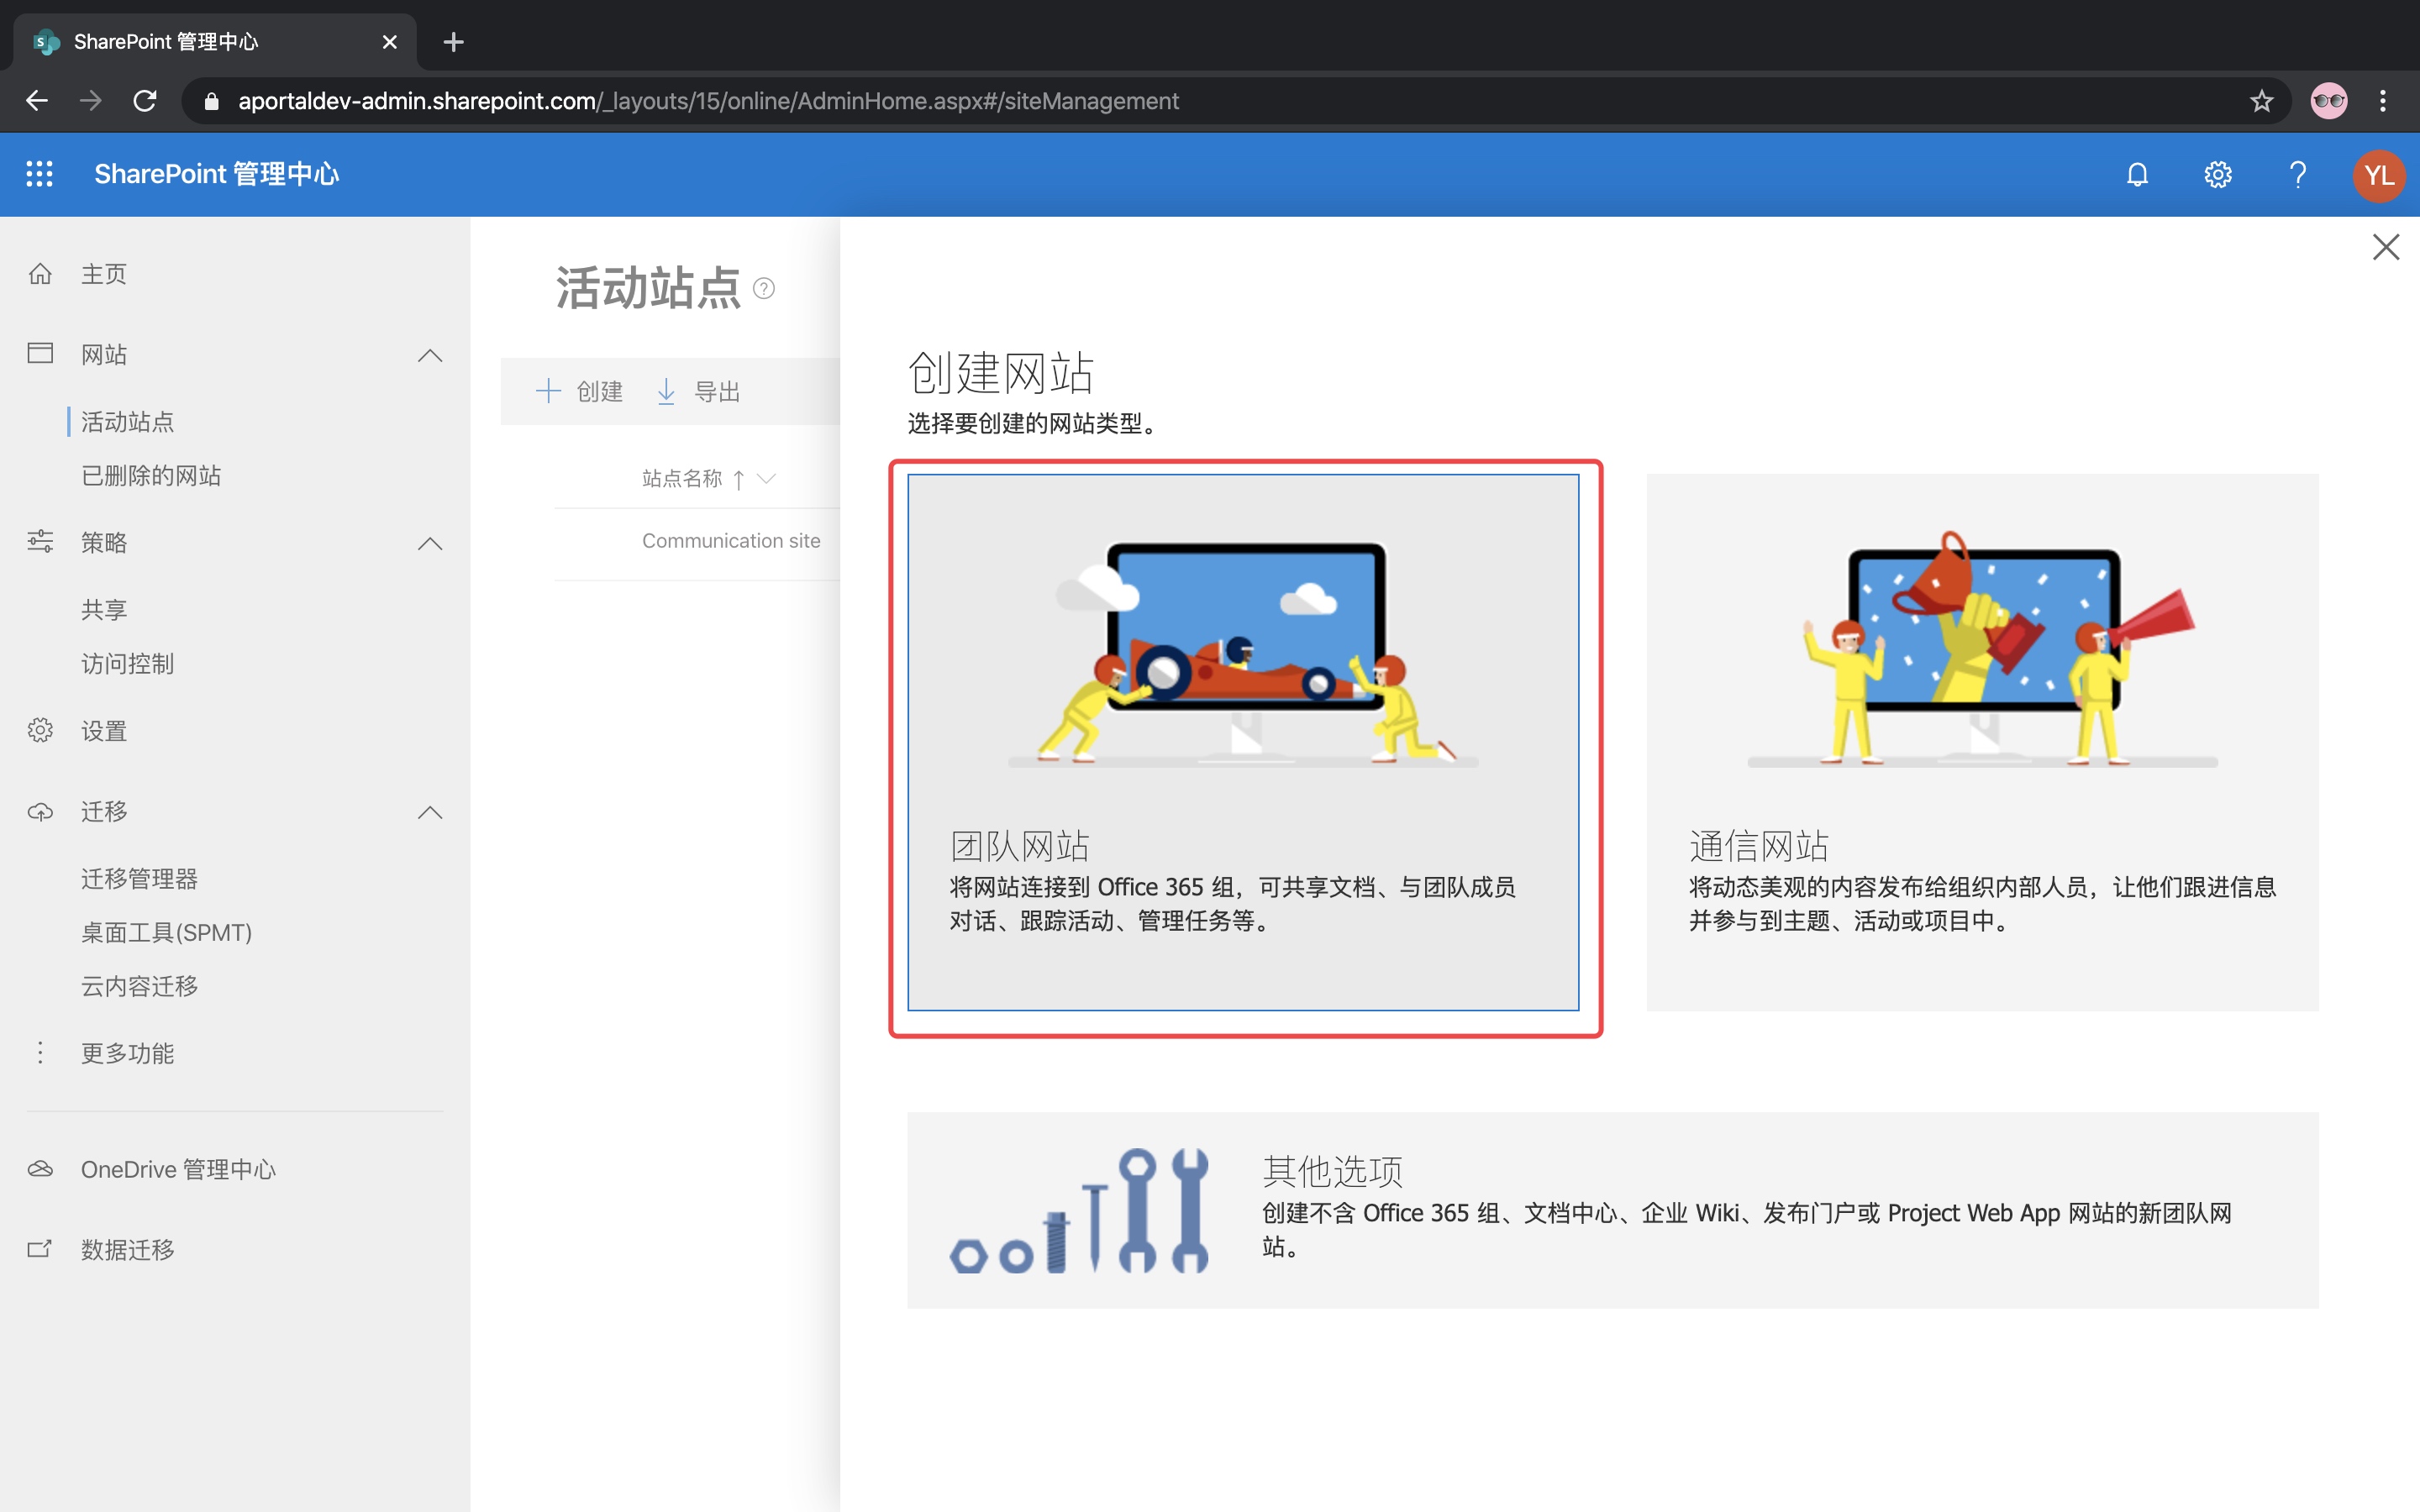Bookmark this page with the star

2261,101
